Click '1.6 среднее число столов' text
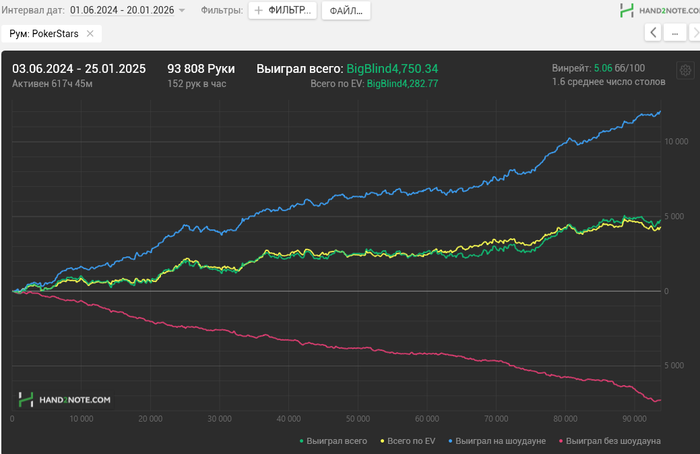 [608, 82]
